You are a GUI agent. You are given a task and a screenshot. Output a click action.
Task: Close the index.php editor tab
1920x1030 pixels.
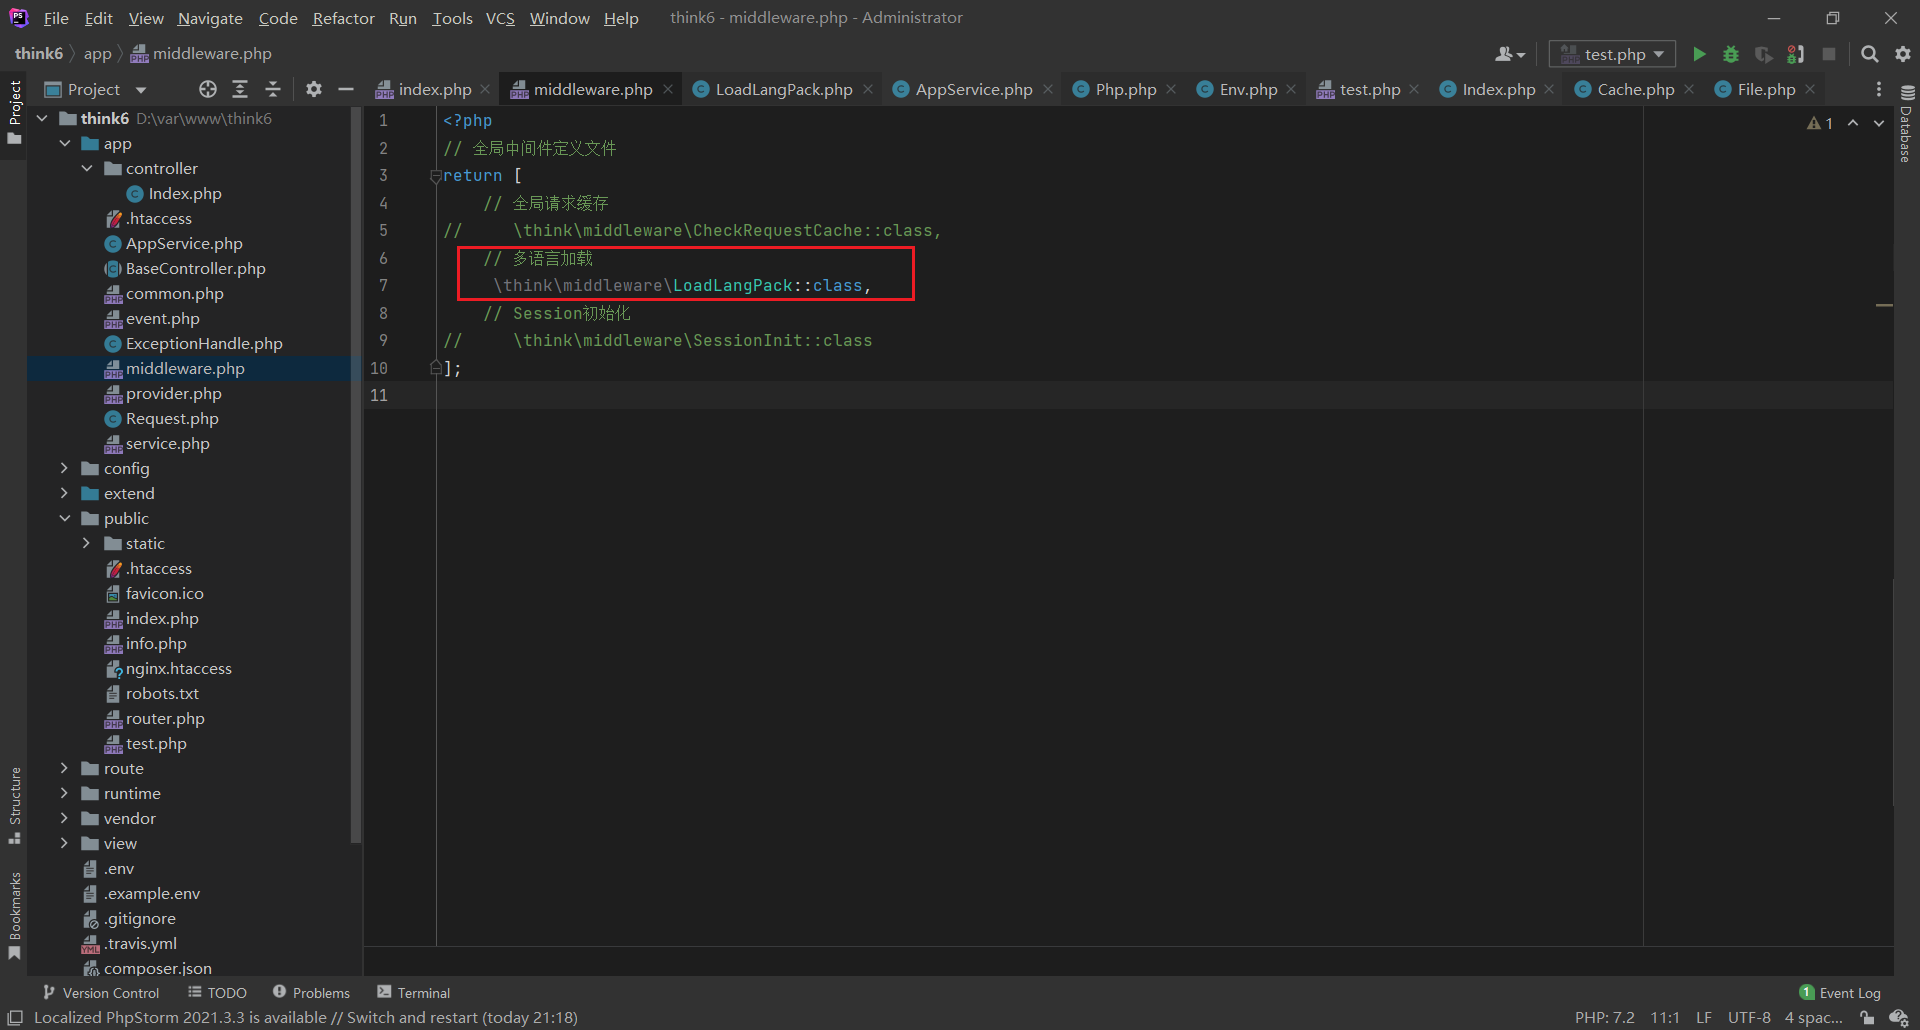pos(485,89)
